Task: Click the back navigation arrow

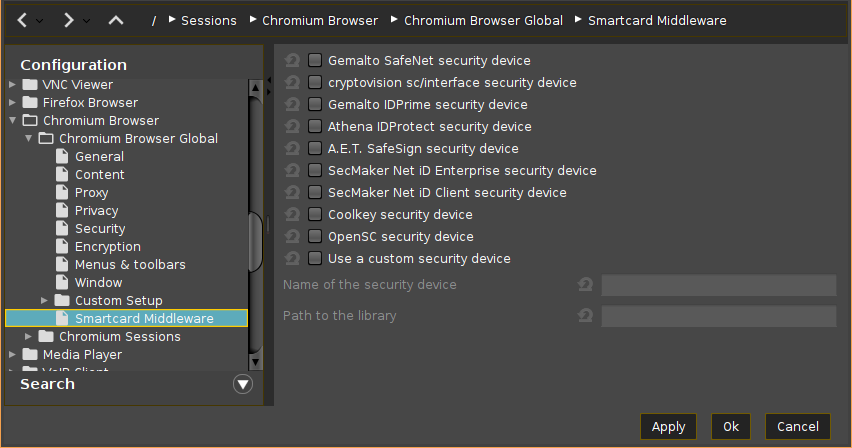Action: tap(22, 20)
